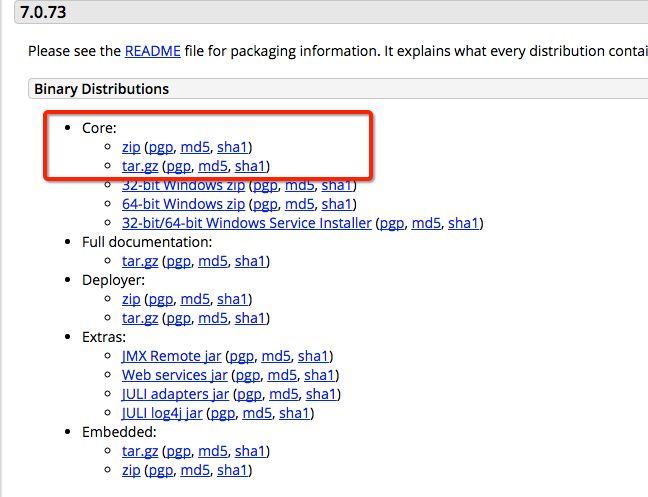648x497 pixels.
Task: Open md5 for Embedded tar.gz
Action: pos(213,451)
